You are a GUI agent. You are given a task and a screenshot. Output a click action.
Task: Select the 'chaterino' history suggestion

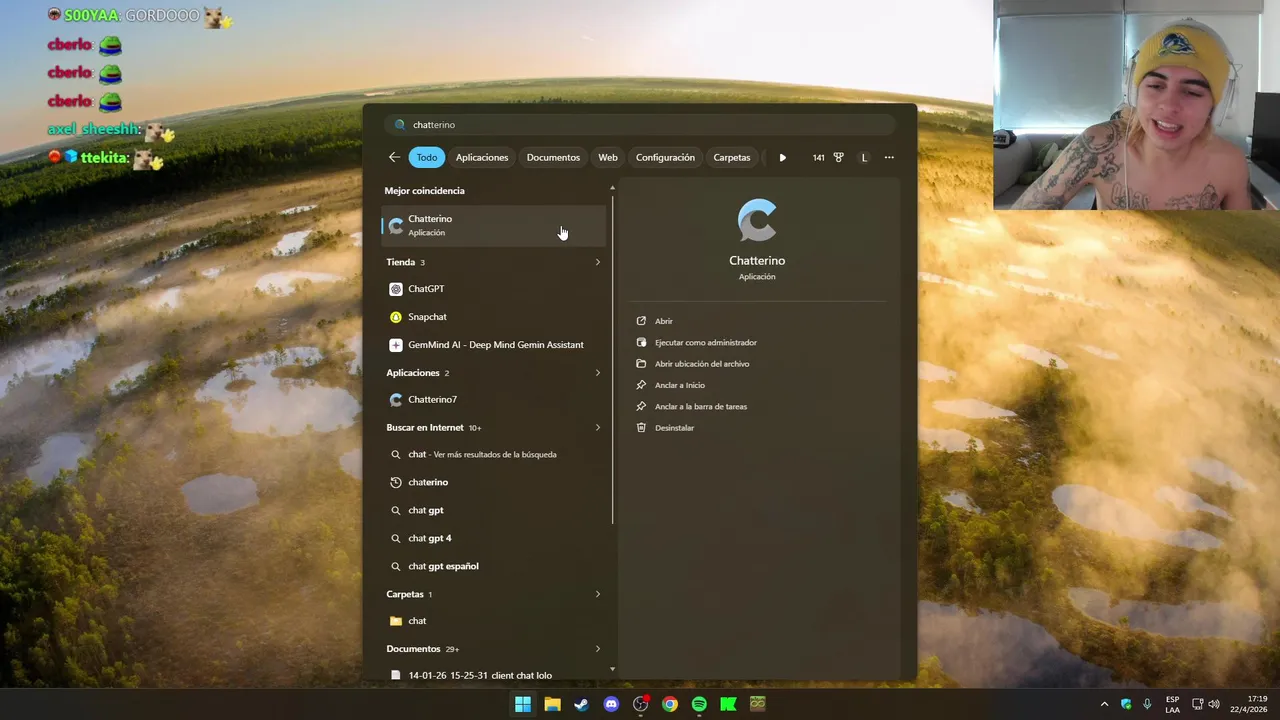point(494,482)
